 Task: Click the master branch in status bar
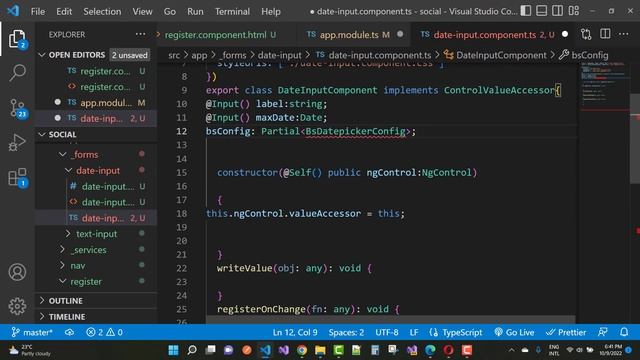click(32, 332)
